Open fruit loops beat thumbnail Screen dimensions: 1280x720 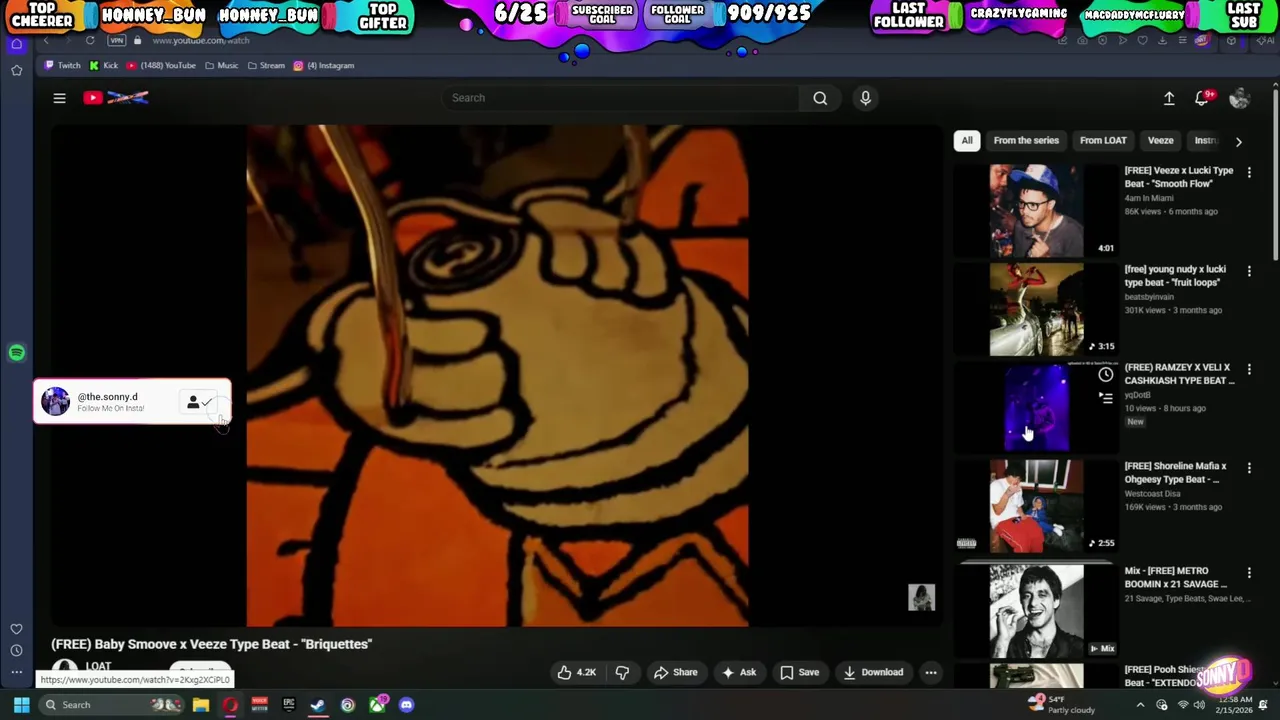(x=1036, y=309)
